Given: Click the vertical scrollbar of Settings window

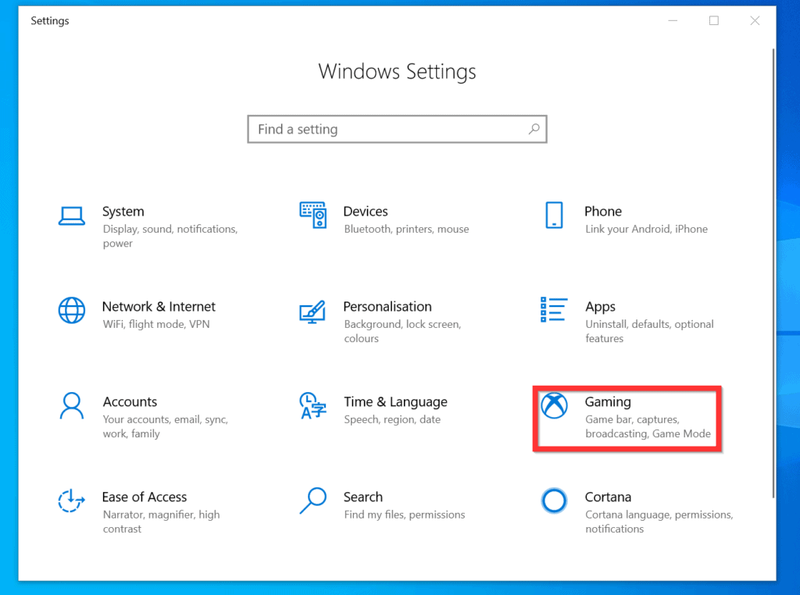Looking at the screenshot, I should point(773,273).
